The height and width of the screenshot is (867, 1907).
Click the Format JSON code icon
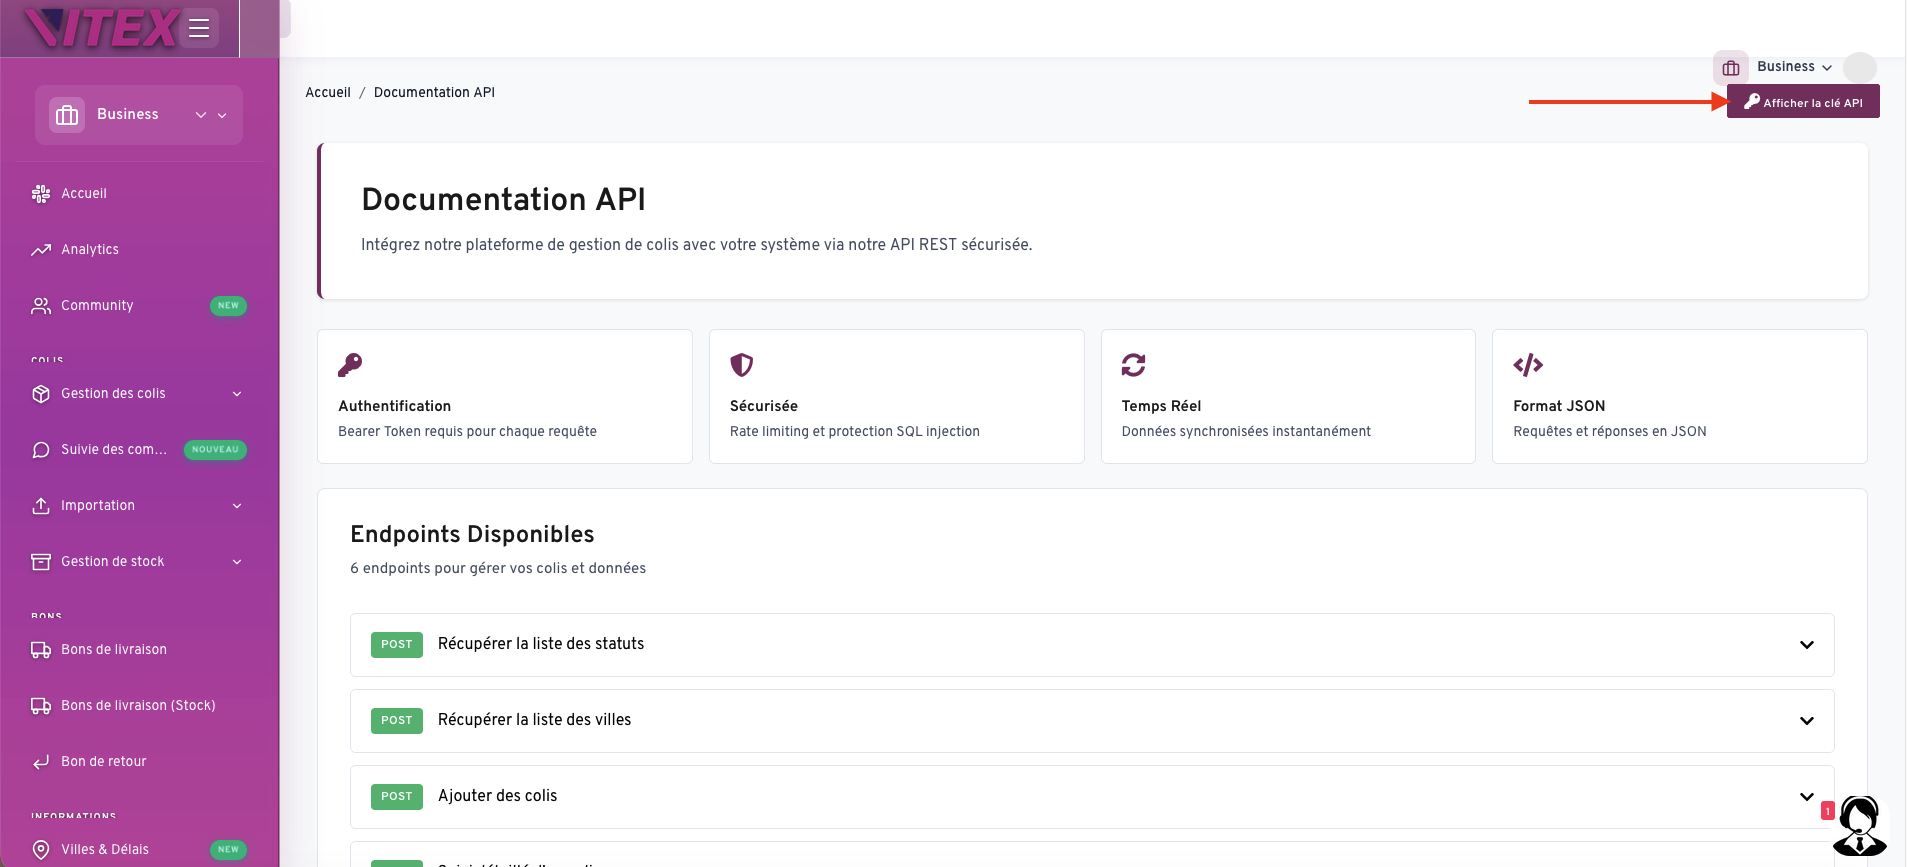(x=1527, y=365)
